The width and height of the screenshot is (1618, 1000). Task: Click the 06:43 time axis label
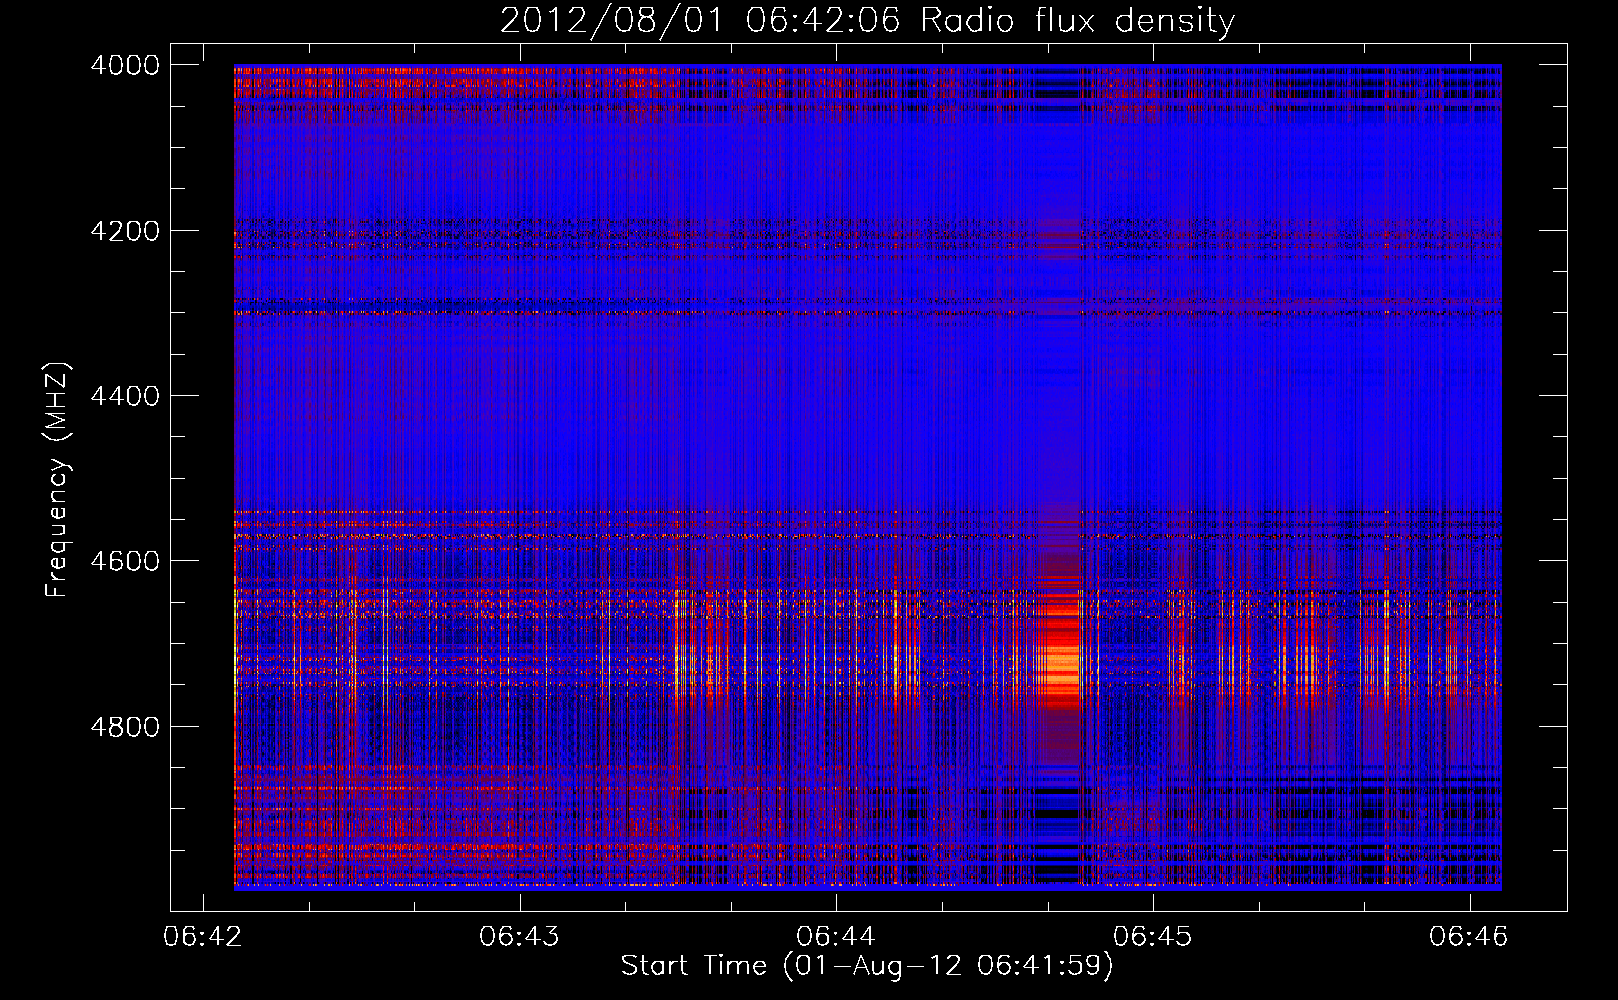point(519,937)
